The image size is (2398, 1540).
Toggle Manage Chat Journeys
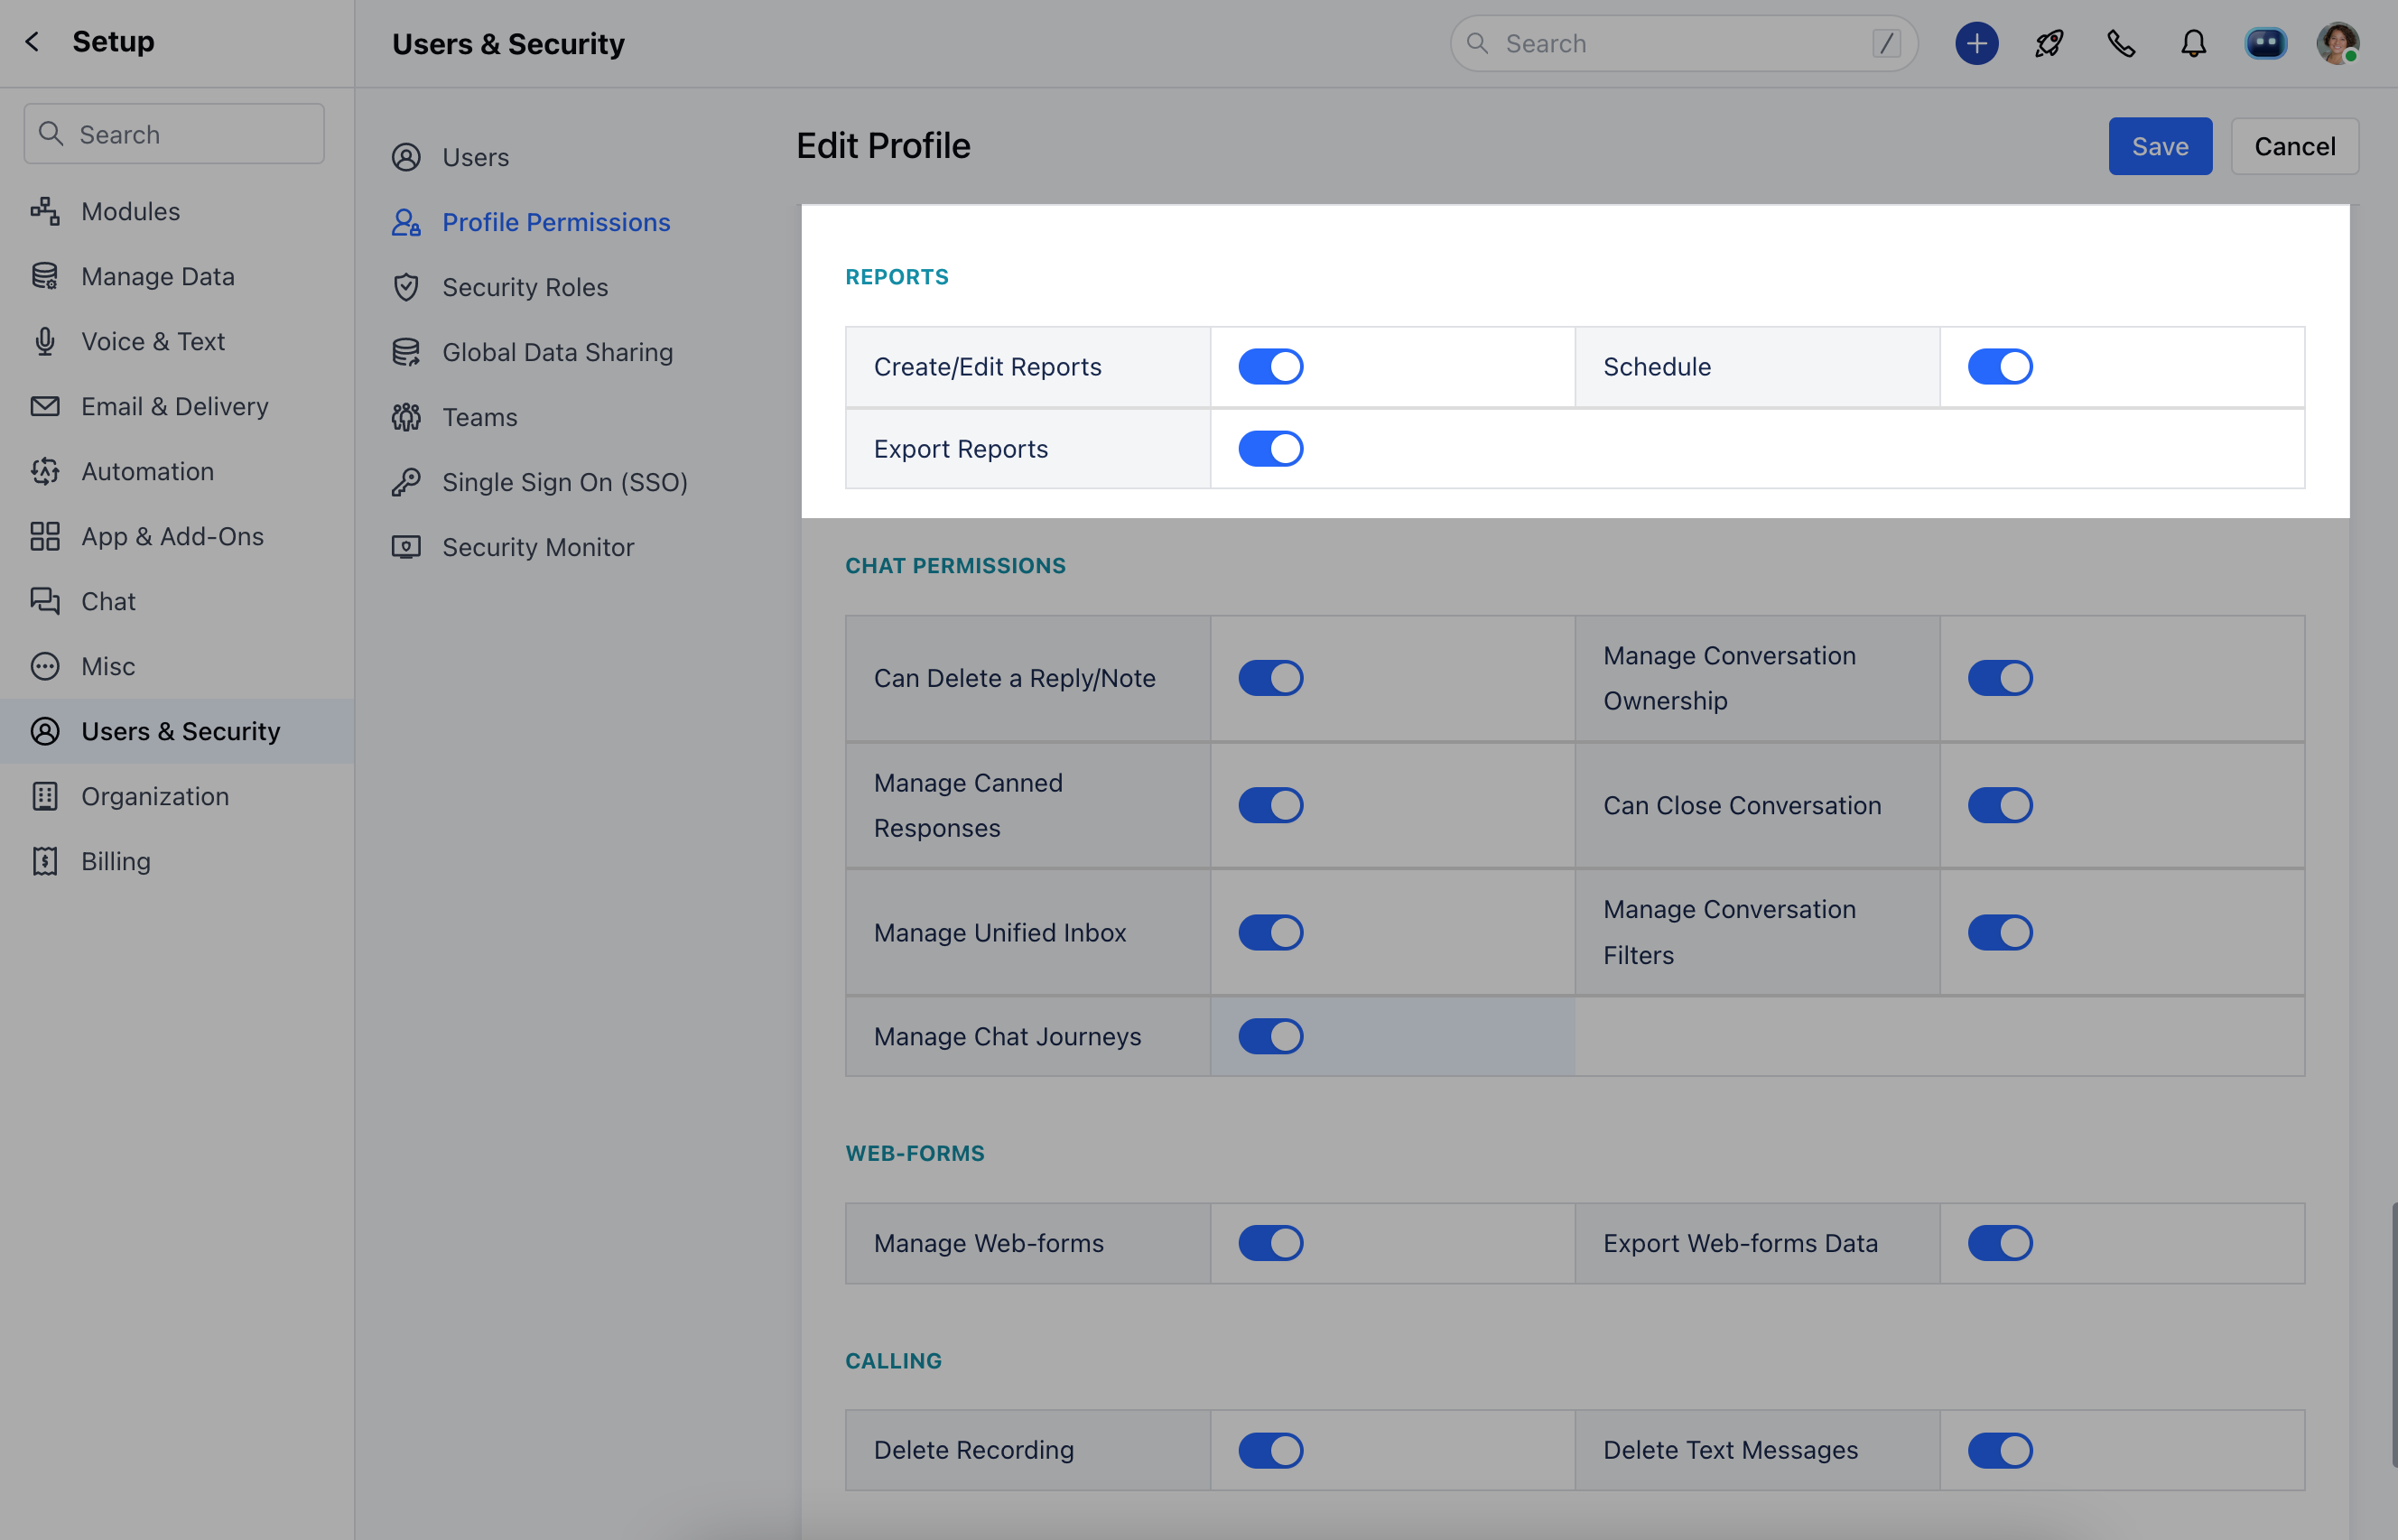tap(1271, 1036)
